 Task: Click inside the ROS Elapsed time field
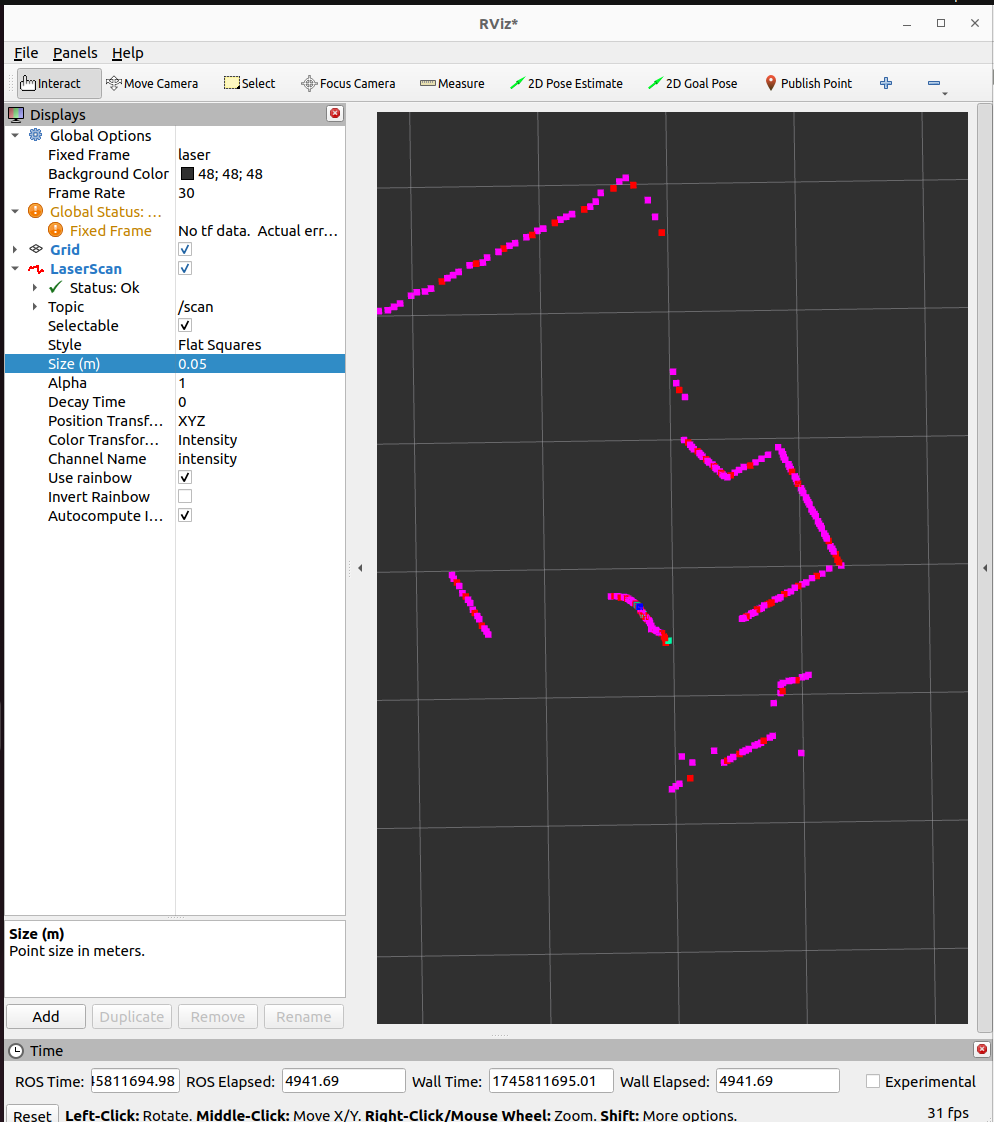(343, 1080)
